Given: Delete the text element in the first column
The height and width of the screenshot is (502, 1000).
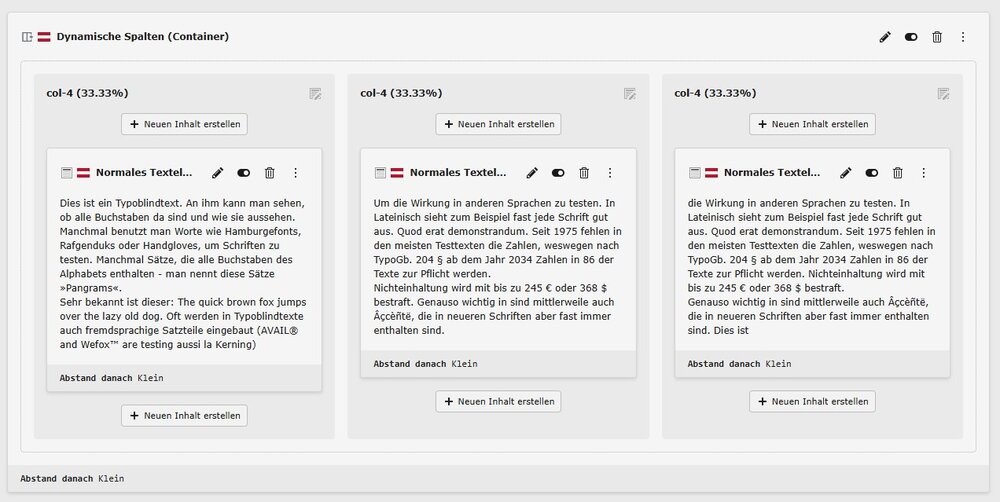Looking at the screenshot, I should pos(270,173).
